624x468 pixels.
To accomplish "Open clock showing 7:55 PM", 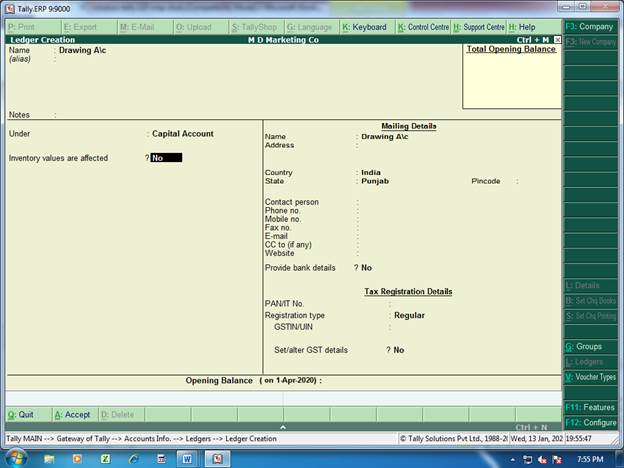I will point(590,459).
